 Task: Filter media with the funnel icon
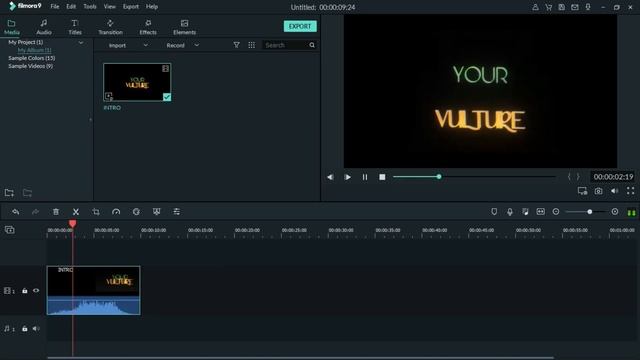pyautogui.click(x=236, y=45)
